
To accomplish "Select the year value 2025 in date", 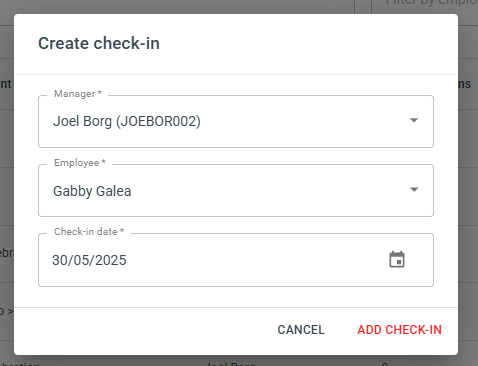I will [111, 260].
